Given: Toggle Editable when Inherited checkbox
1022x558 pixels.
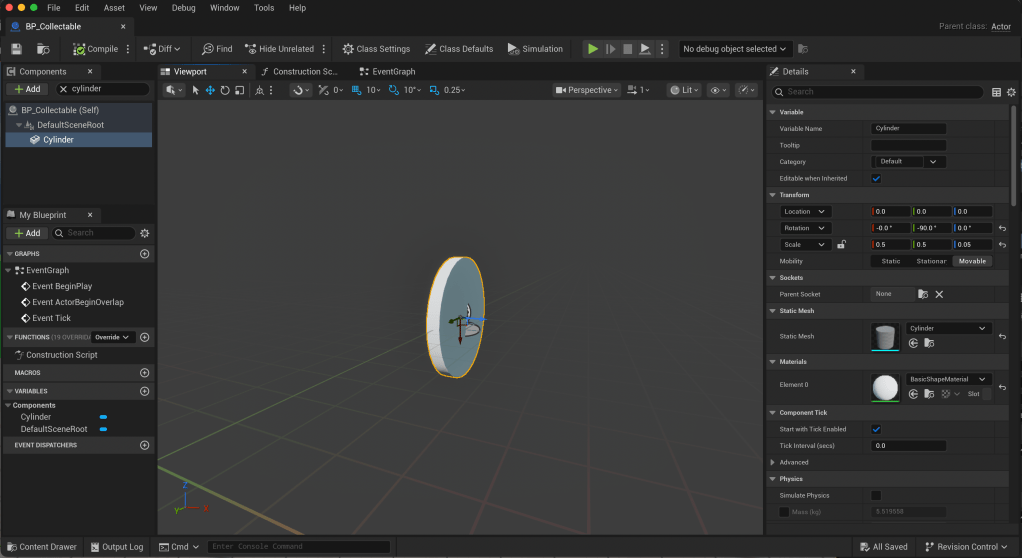Looking at the screenshot, I should point(876,178).
